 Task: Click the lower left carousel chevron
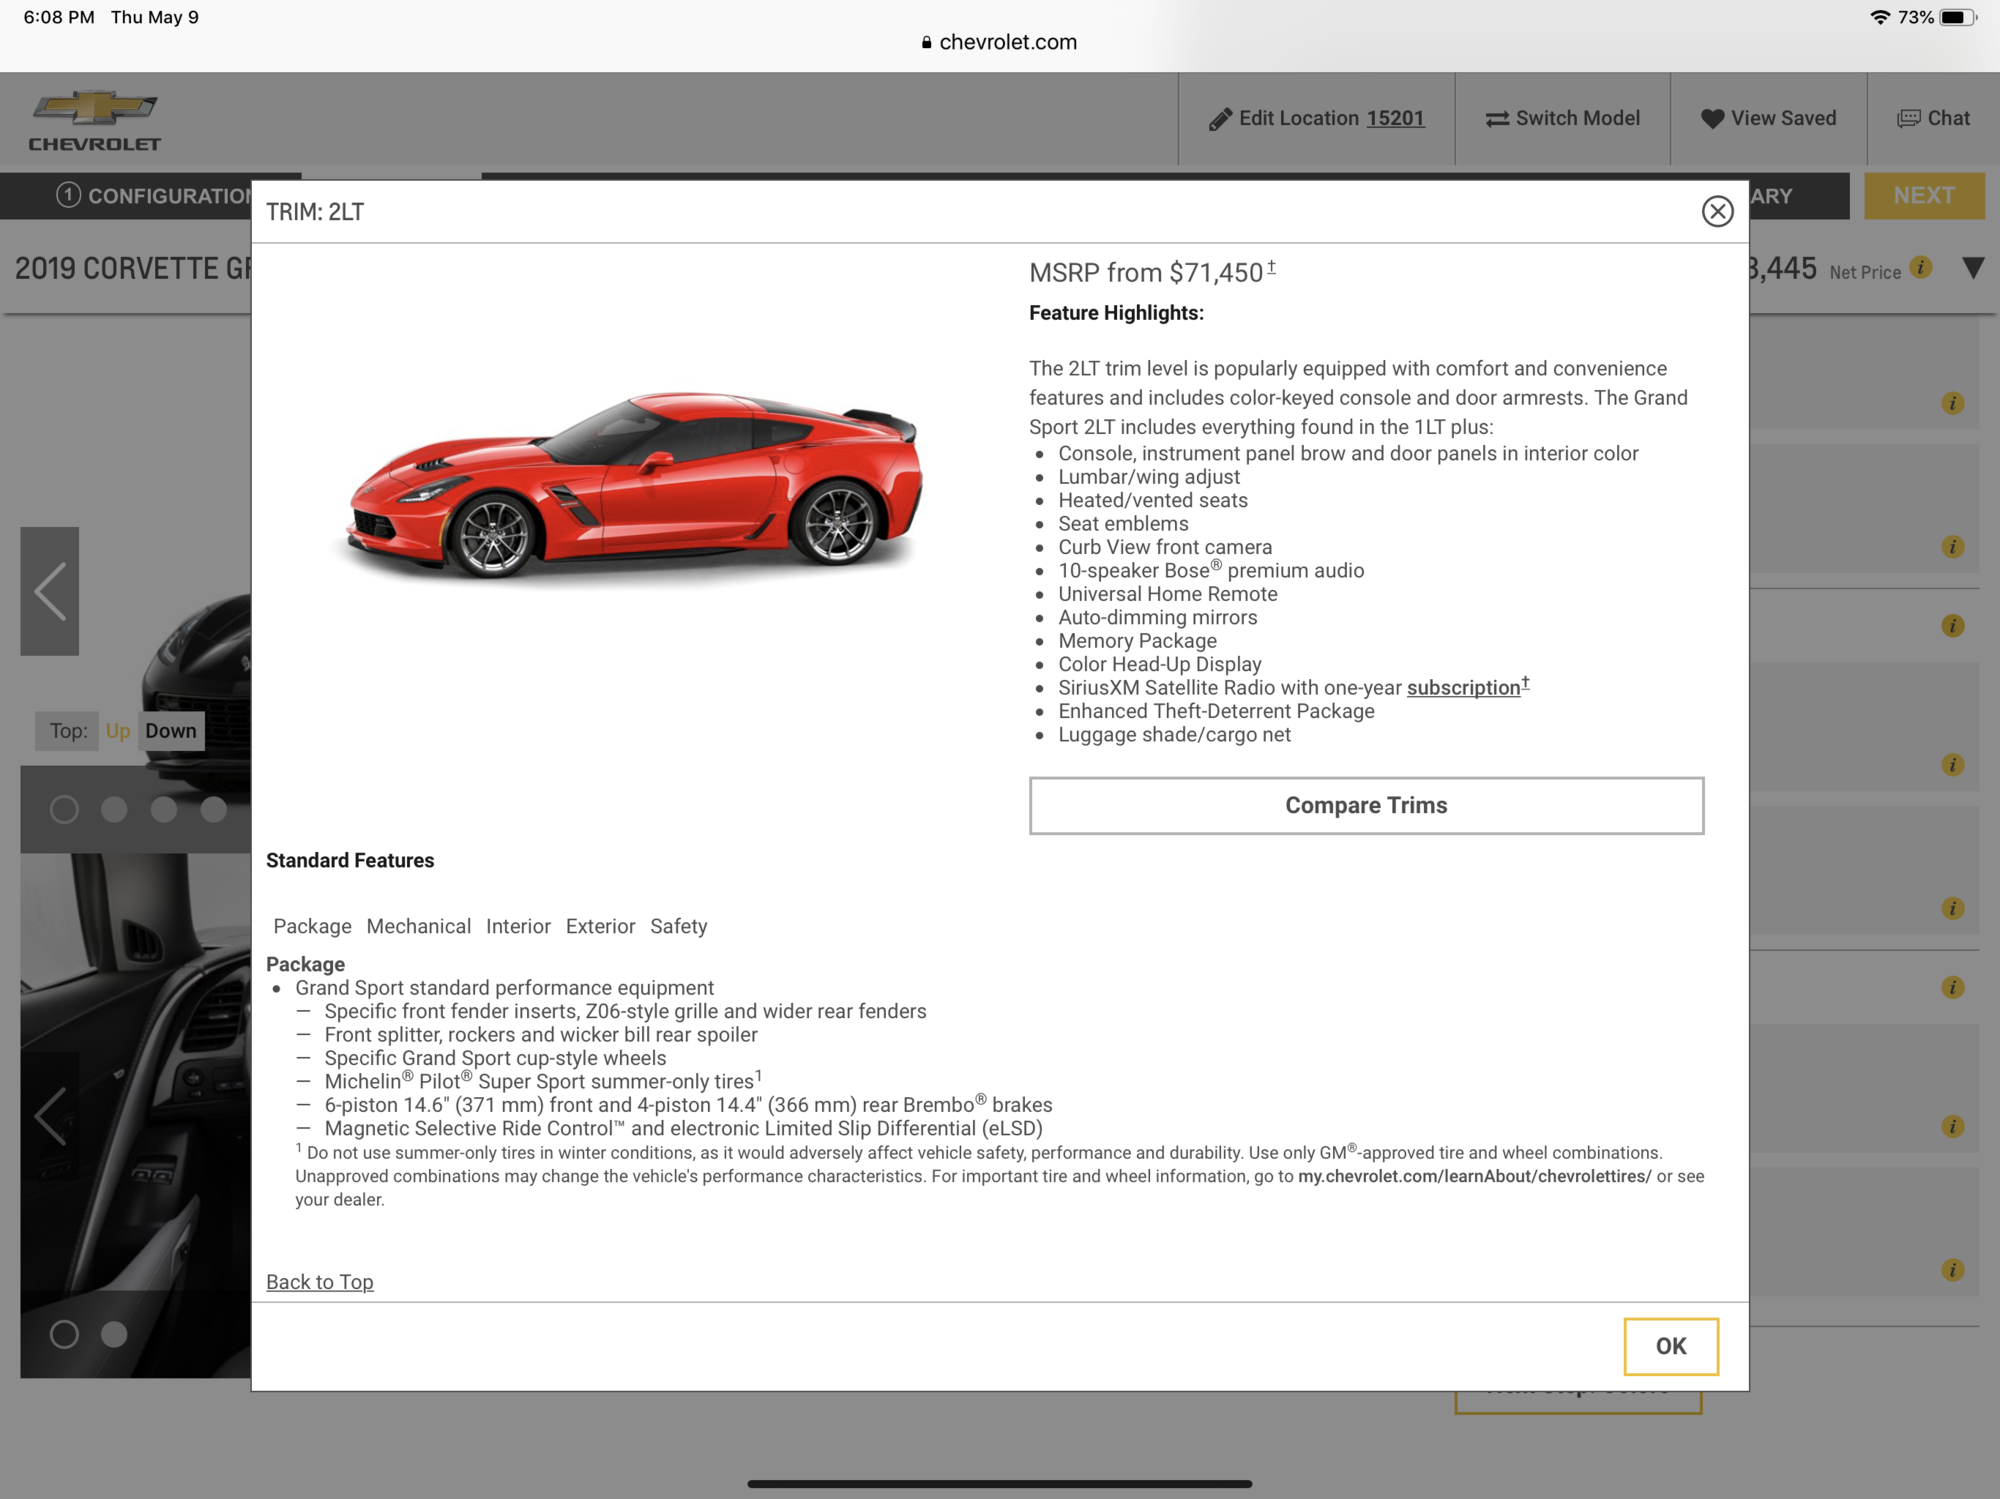coord(49,1115)
